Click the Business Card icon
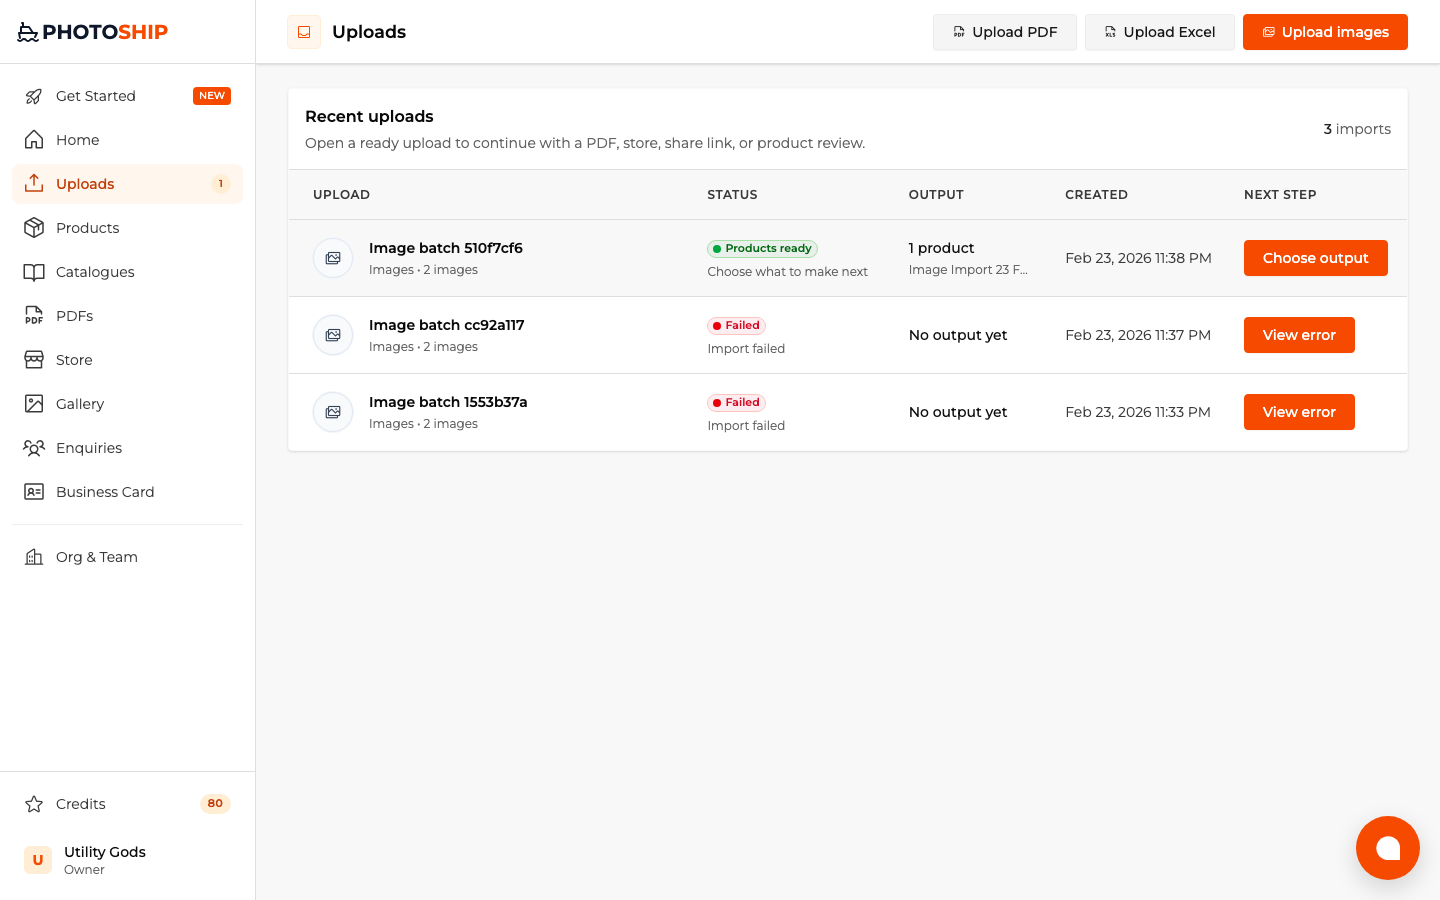 point(34,492)
